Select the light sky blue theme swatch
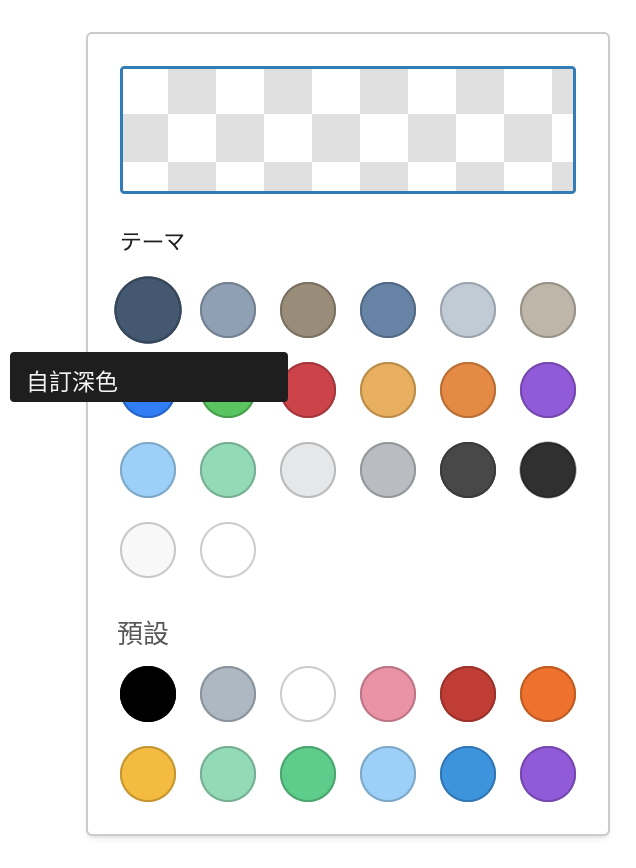Screen dimensions: 636x868 coord(148,470)
